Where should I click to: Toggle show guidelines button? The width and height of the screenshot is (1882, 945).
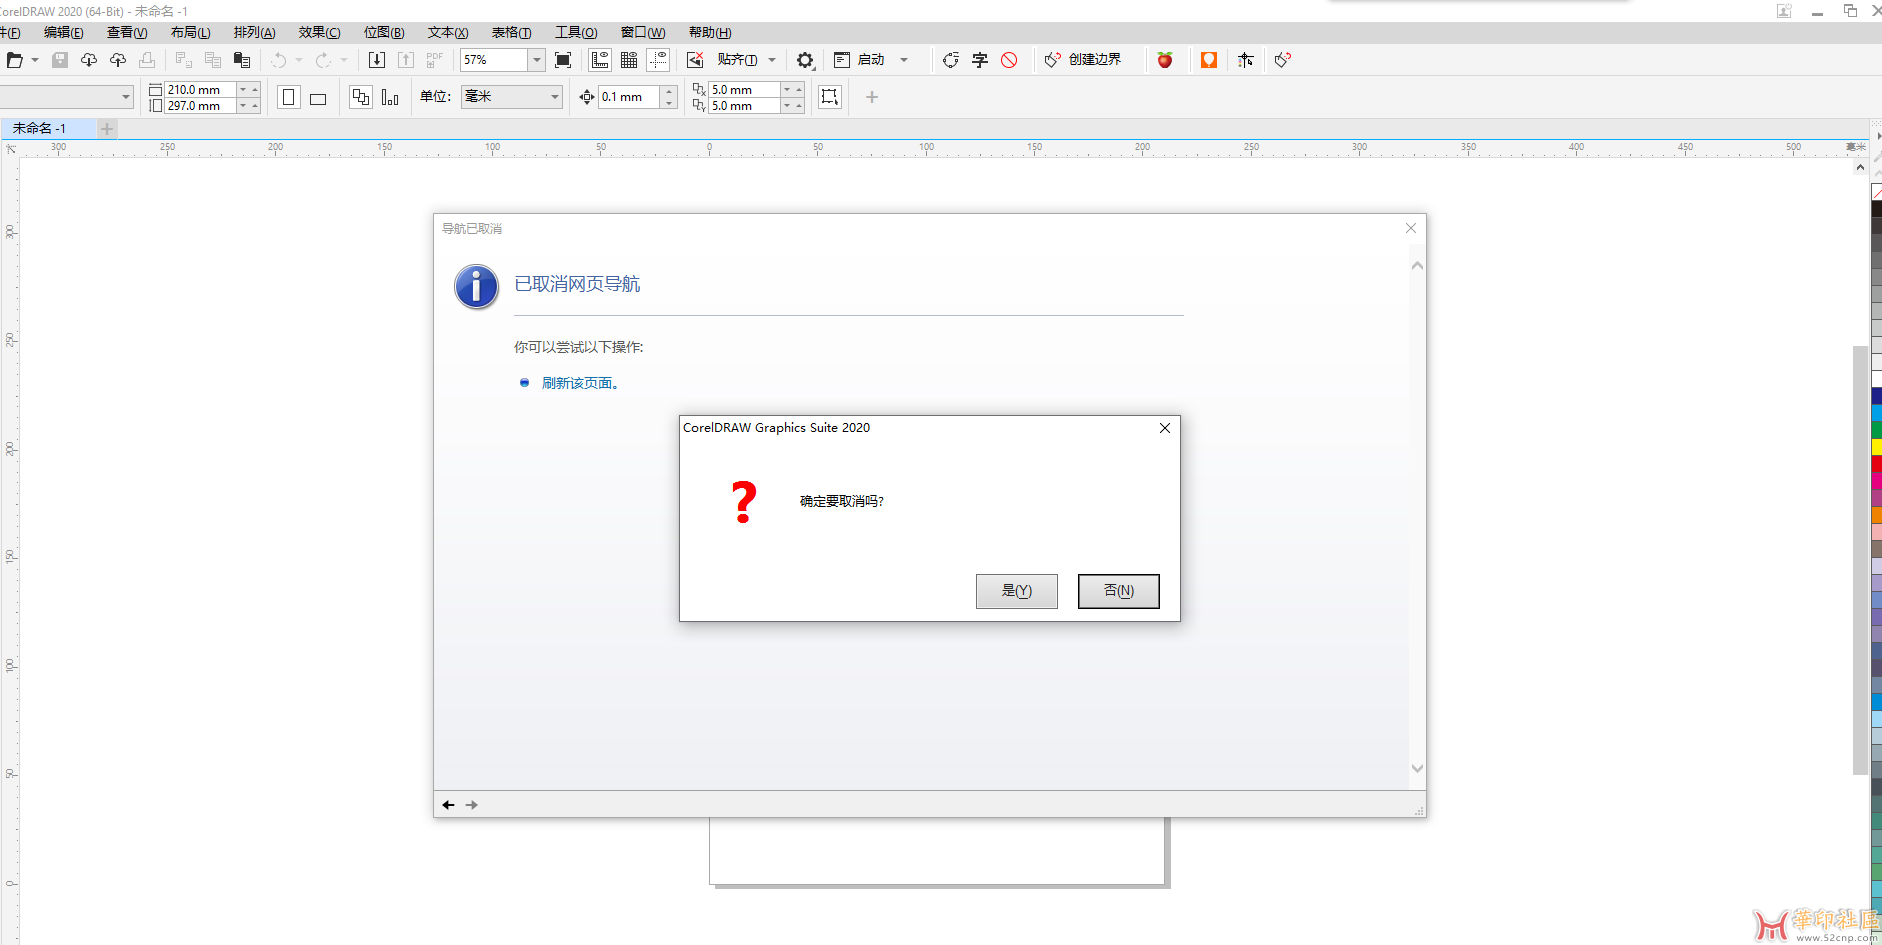658,60
